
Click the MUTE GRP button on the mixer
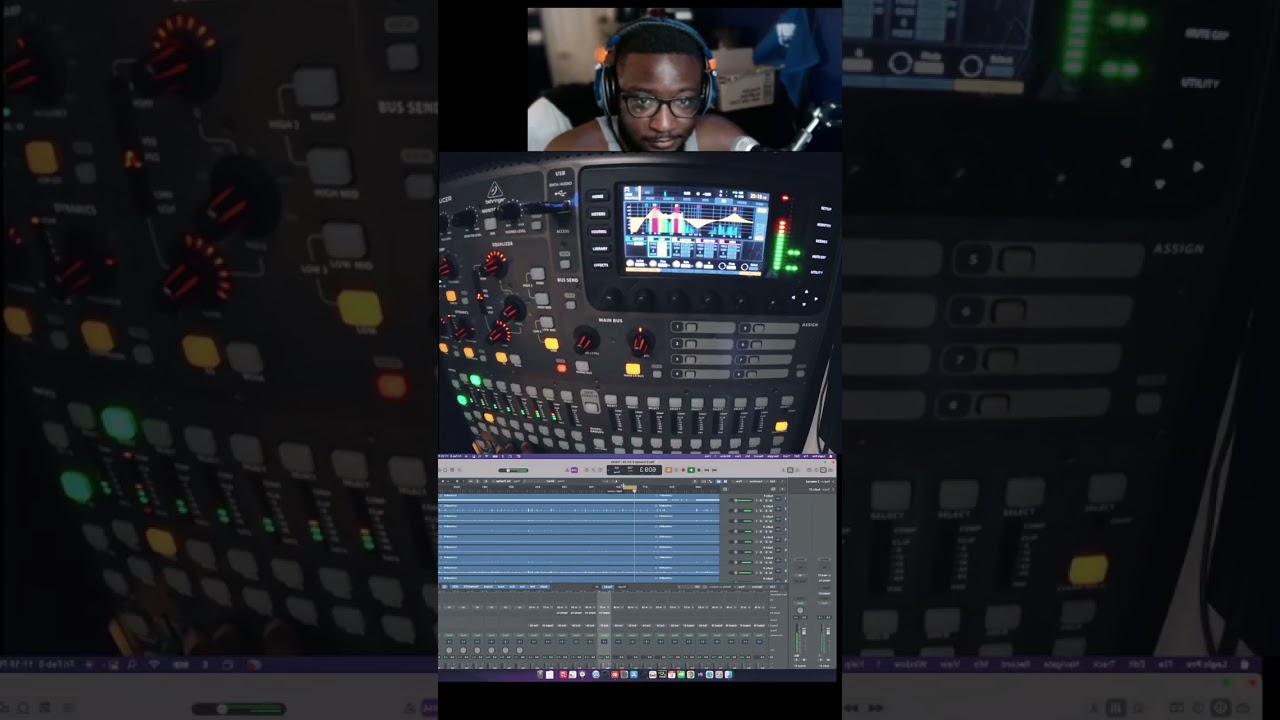[819, 257]
